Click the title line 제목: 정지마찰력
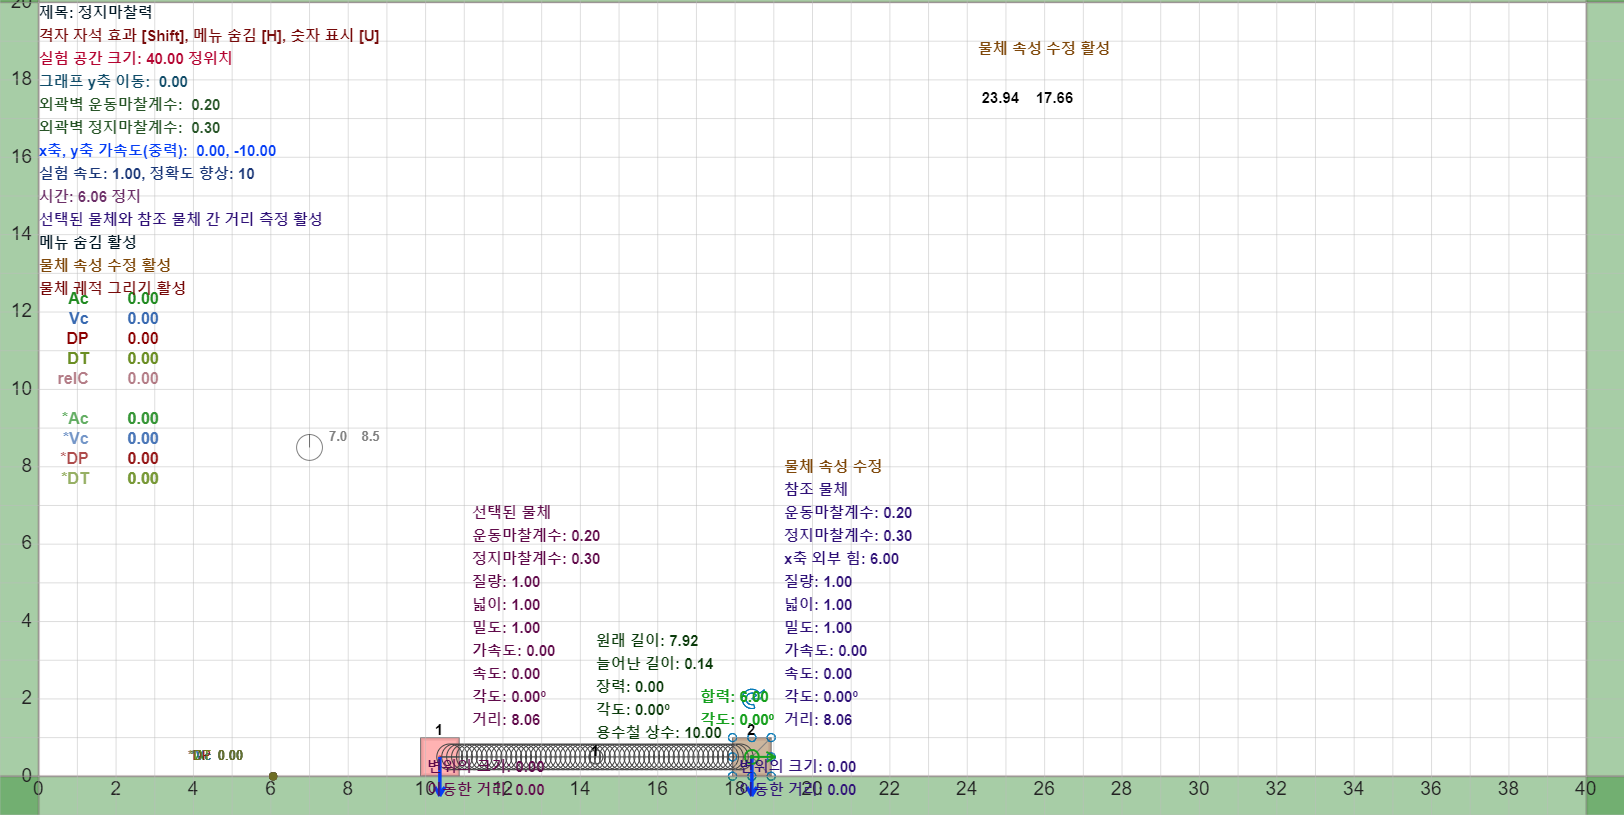Screen dimensions: 1624x815 coord(96,12)
